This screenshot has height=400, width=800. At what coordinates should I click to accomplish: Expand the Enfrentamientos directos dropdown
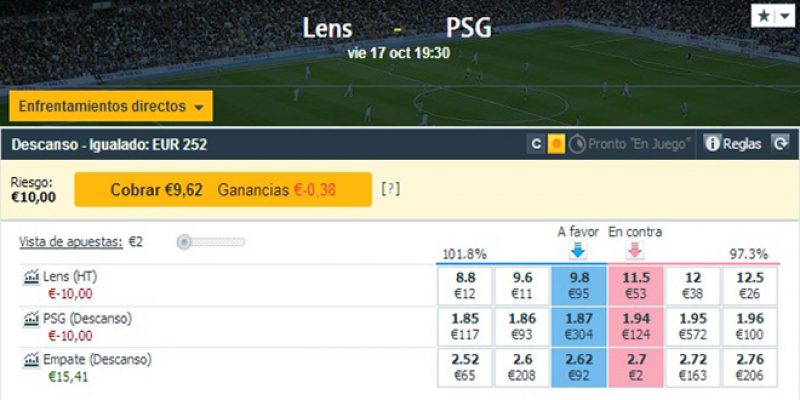(112, 106)
